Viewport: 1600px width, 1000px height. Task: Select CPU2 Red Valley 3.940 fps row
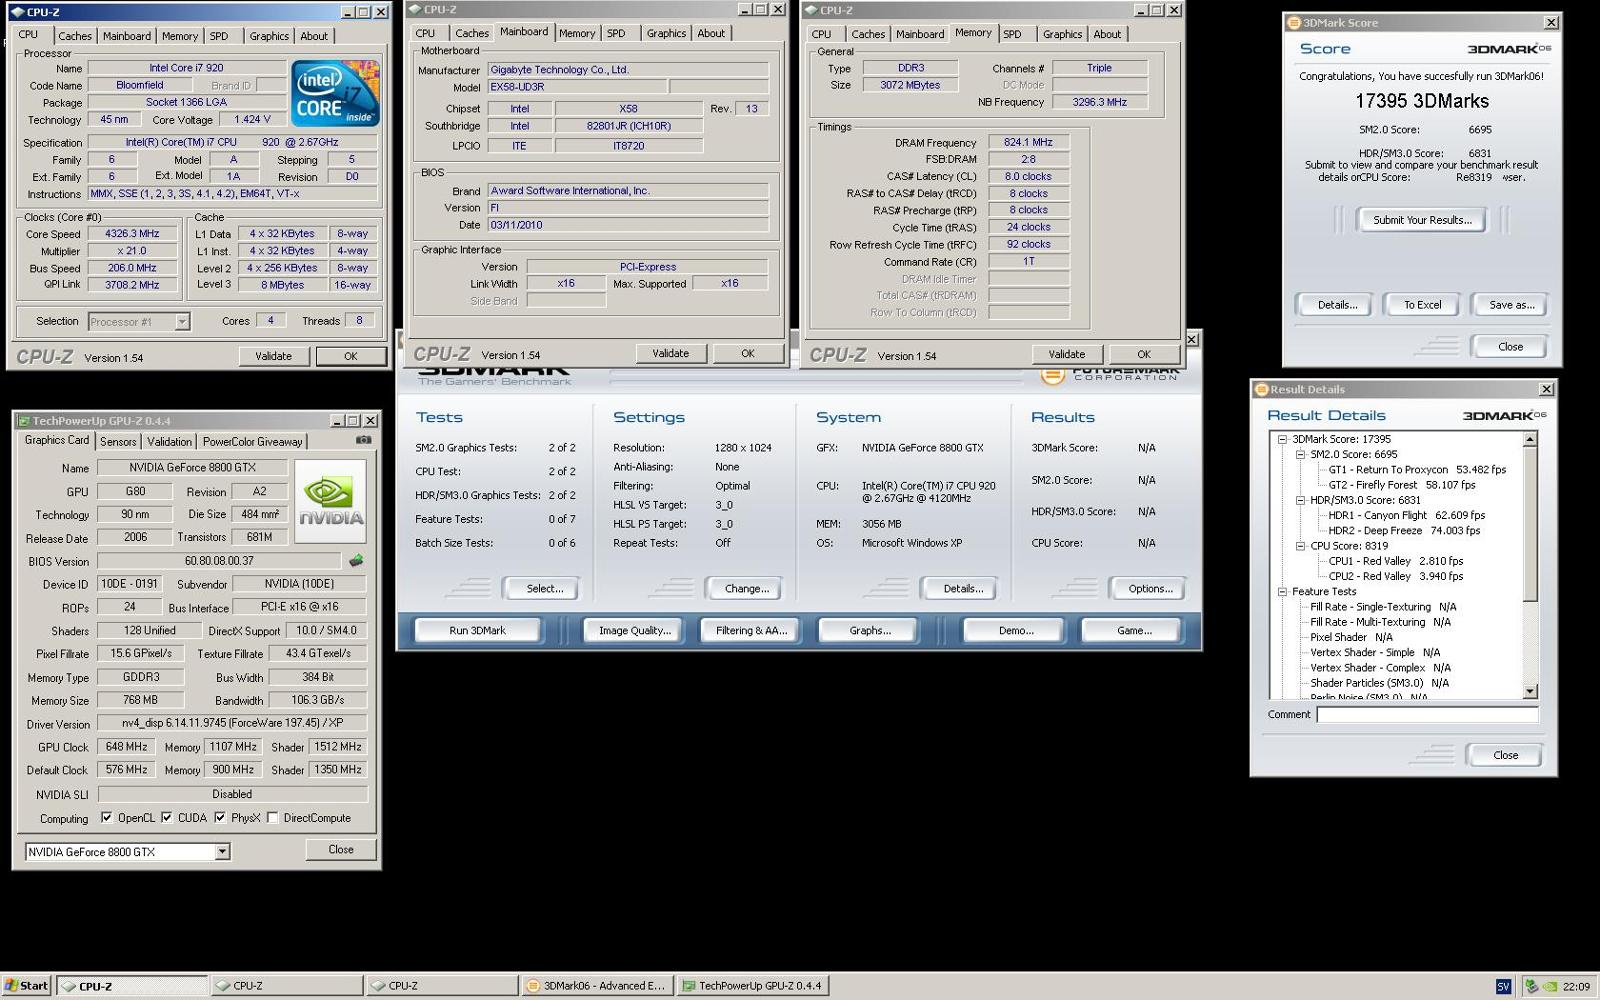click(x=1395, y=576)
